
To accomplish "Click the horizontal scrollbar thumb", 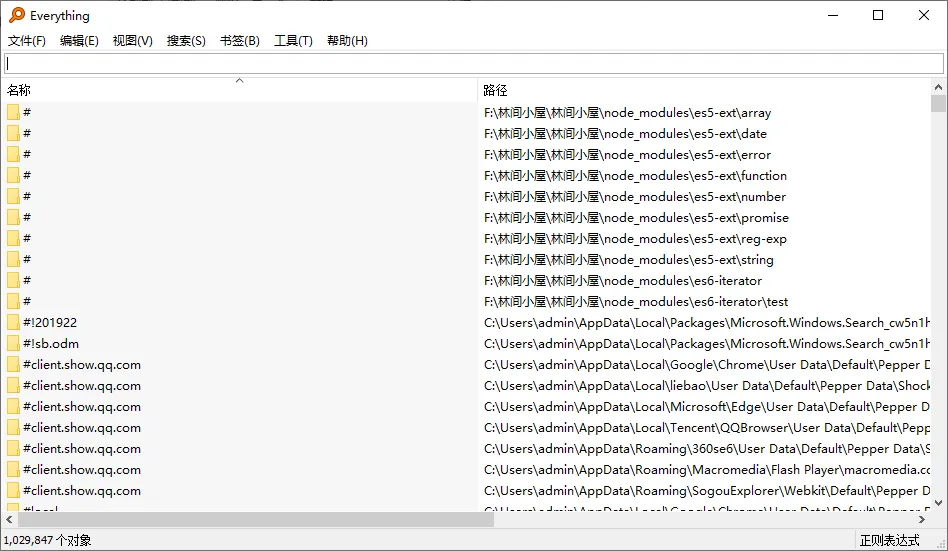I will [x=255, y=519].
